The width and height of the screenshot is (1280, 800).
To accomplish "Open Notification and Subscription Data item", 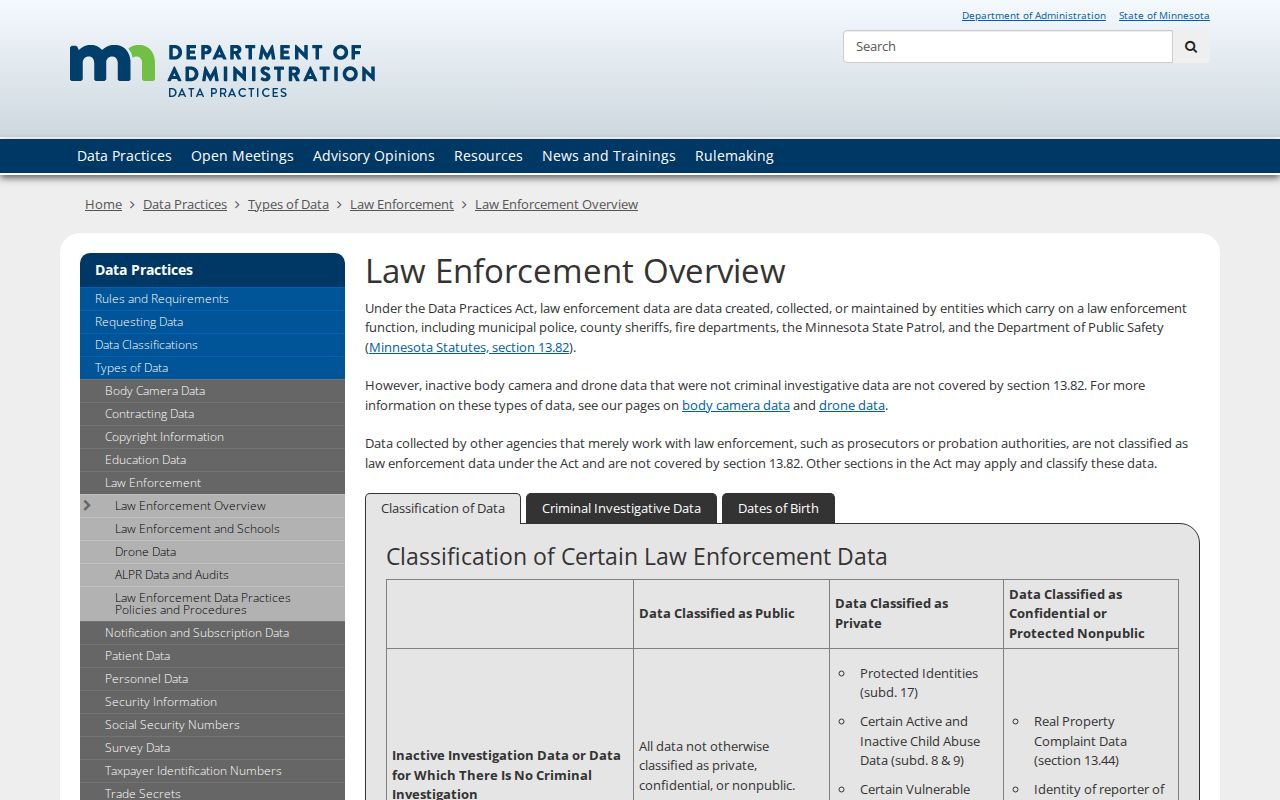I will pyautogui.click(x=212, y=633).
